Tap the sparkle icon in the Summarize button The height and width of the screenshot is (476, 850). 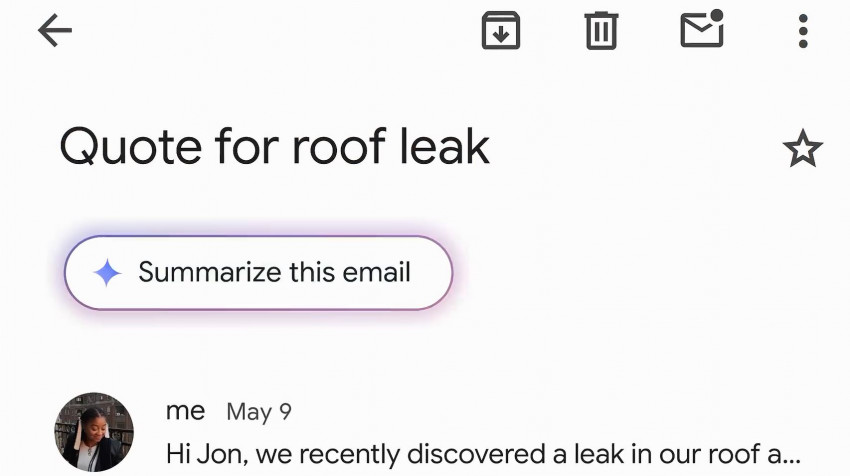pos(107,272)
